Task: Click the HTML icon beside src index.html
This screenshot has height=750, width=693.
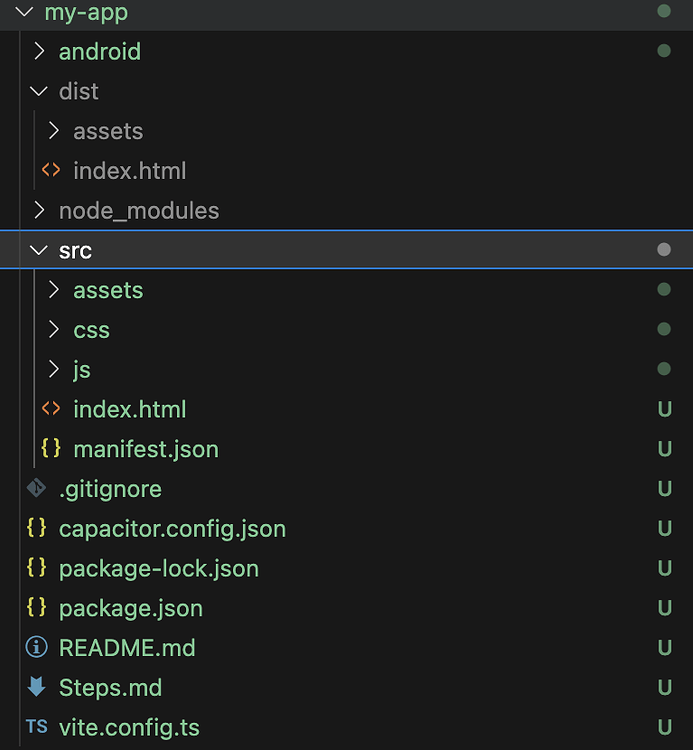Action: pyautogui.click(x=50, y=409)
